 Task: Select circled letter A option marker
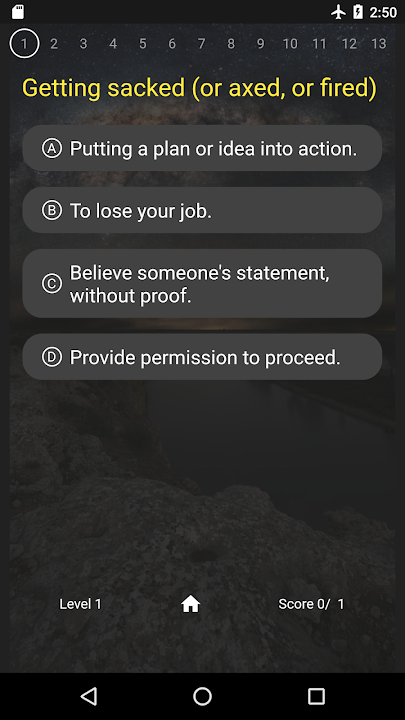coord(52,148)
